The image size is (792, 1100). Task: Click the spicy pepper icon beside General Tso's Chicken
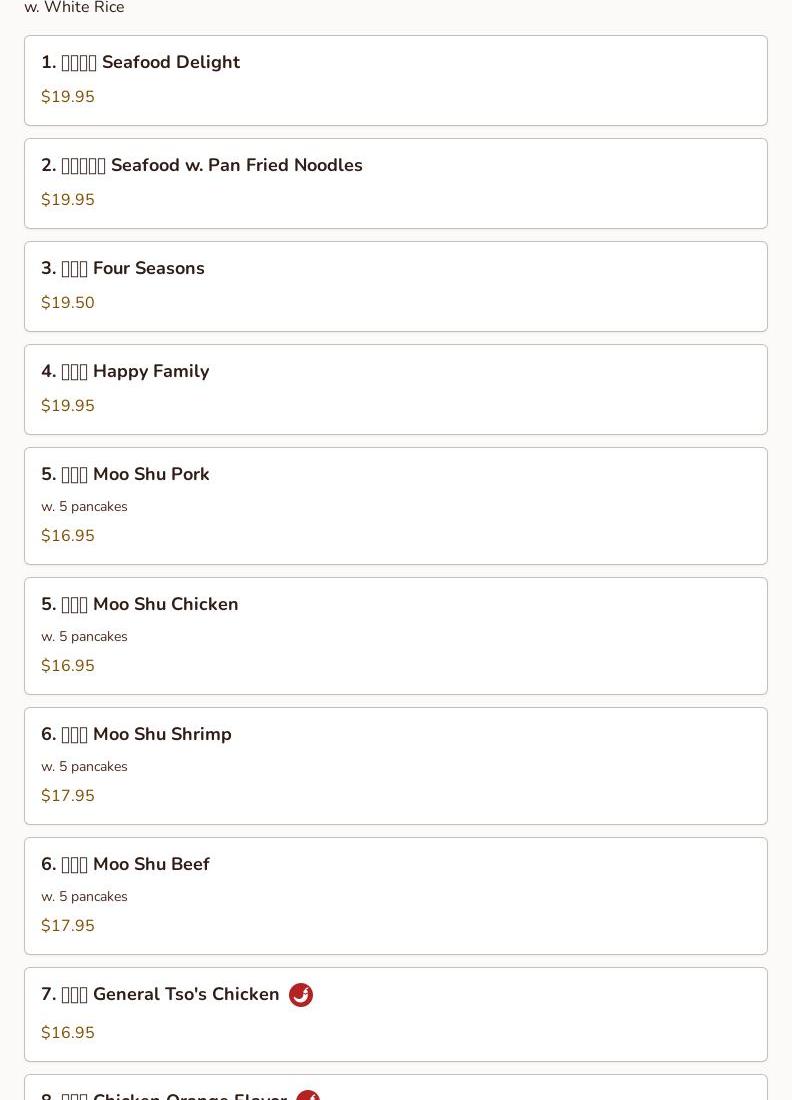(x=301, y=995)
